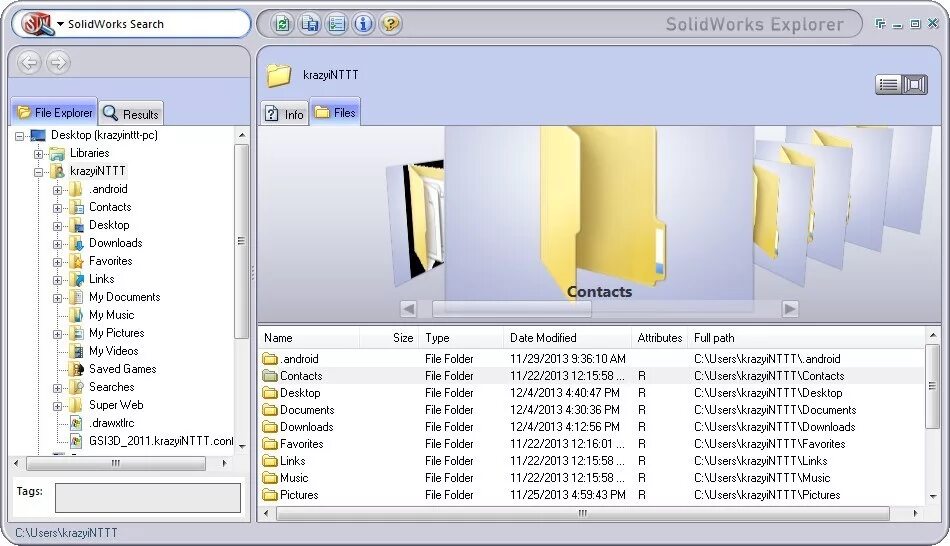
Task: Select the Documents row in file list
Action: [593, 410]
